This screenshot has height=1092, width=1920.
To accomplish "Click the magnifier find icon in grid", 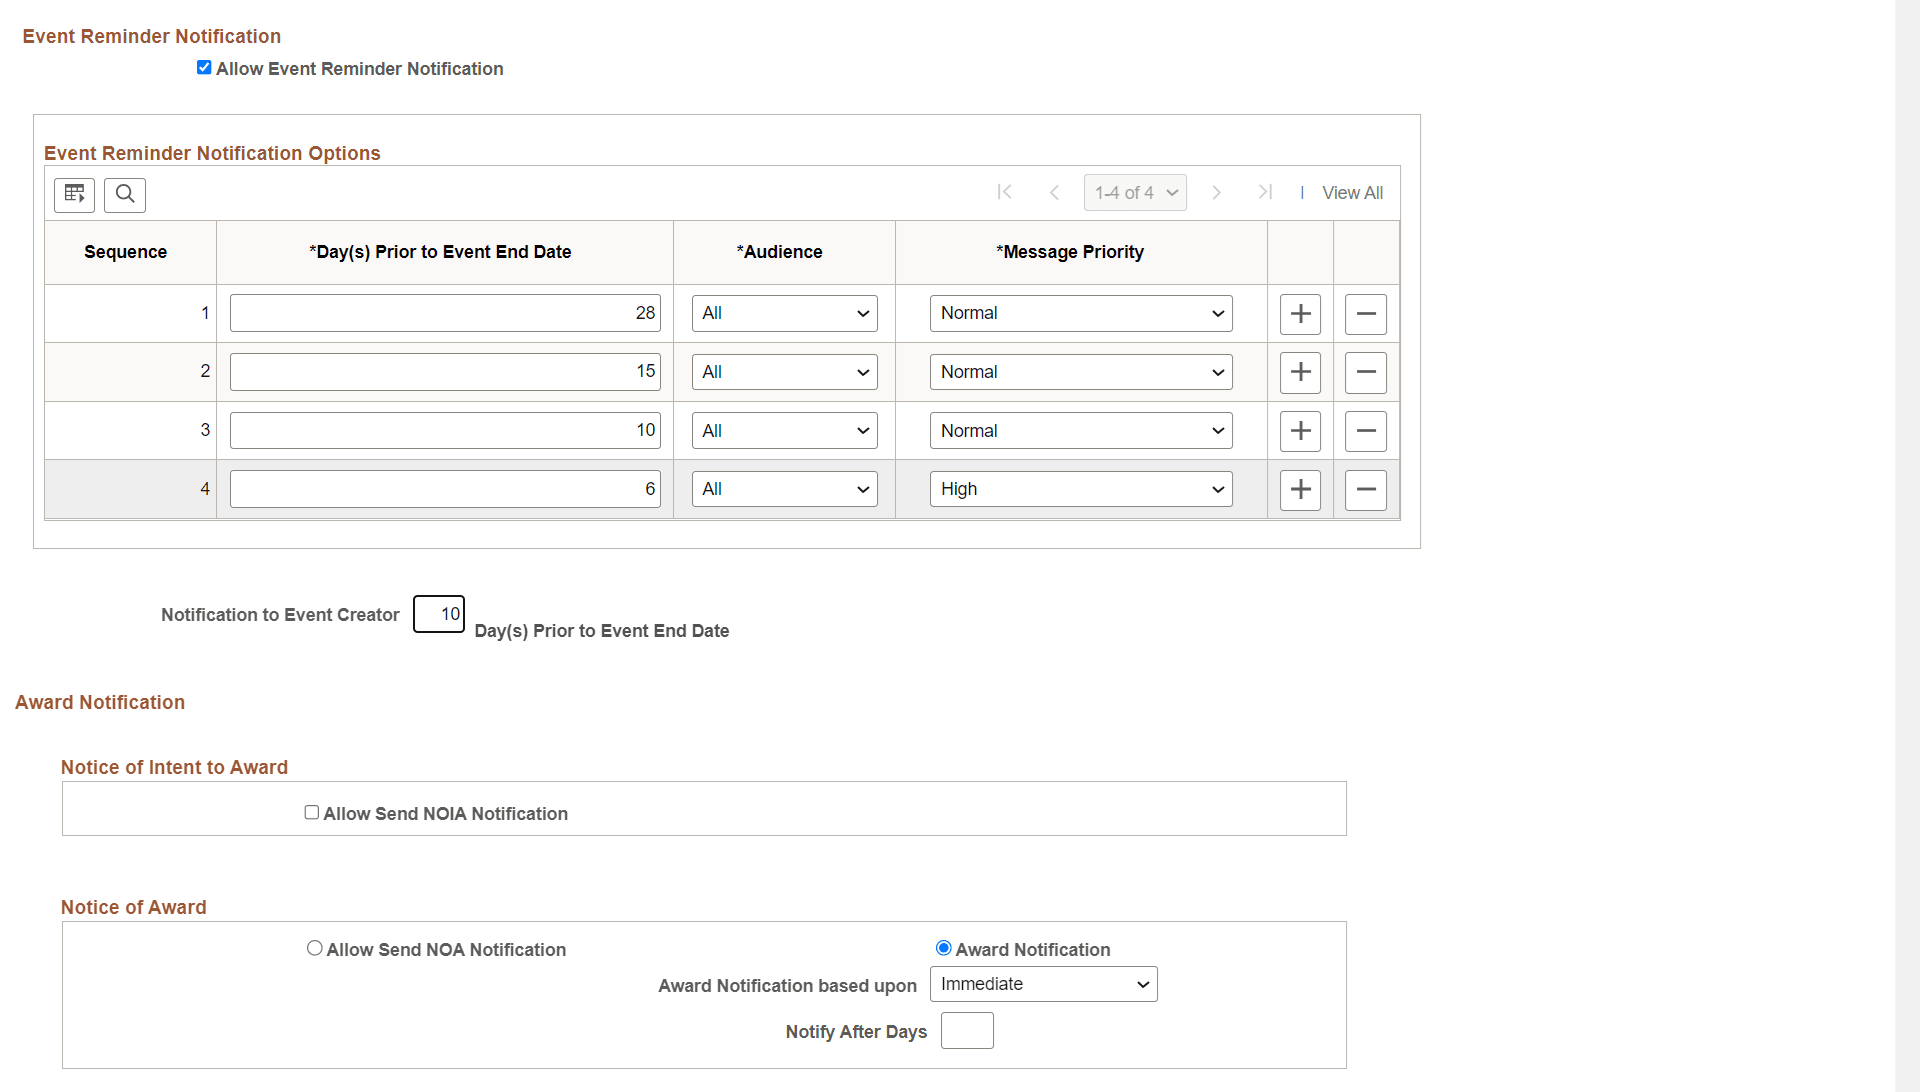I will [125, 194].
